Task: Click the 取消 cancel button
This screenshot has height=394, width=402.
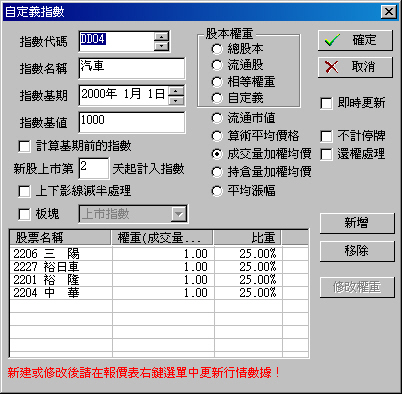Action: [x=355, y=67]
